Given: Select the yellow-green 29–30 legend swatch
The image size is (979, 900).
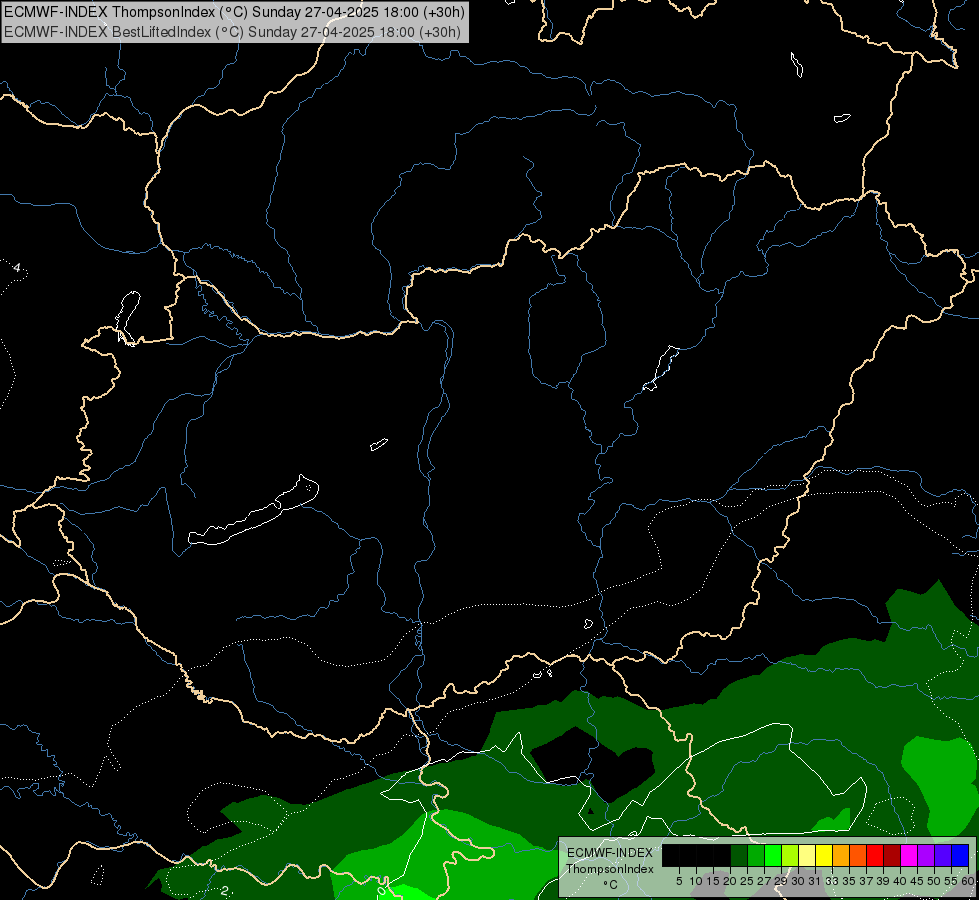Looking at the screenshot, I should point(790,855).
